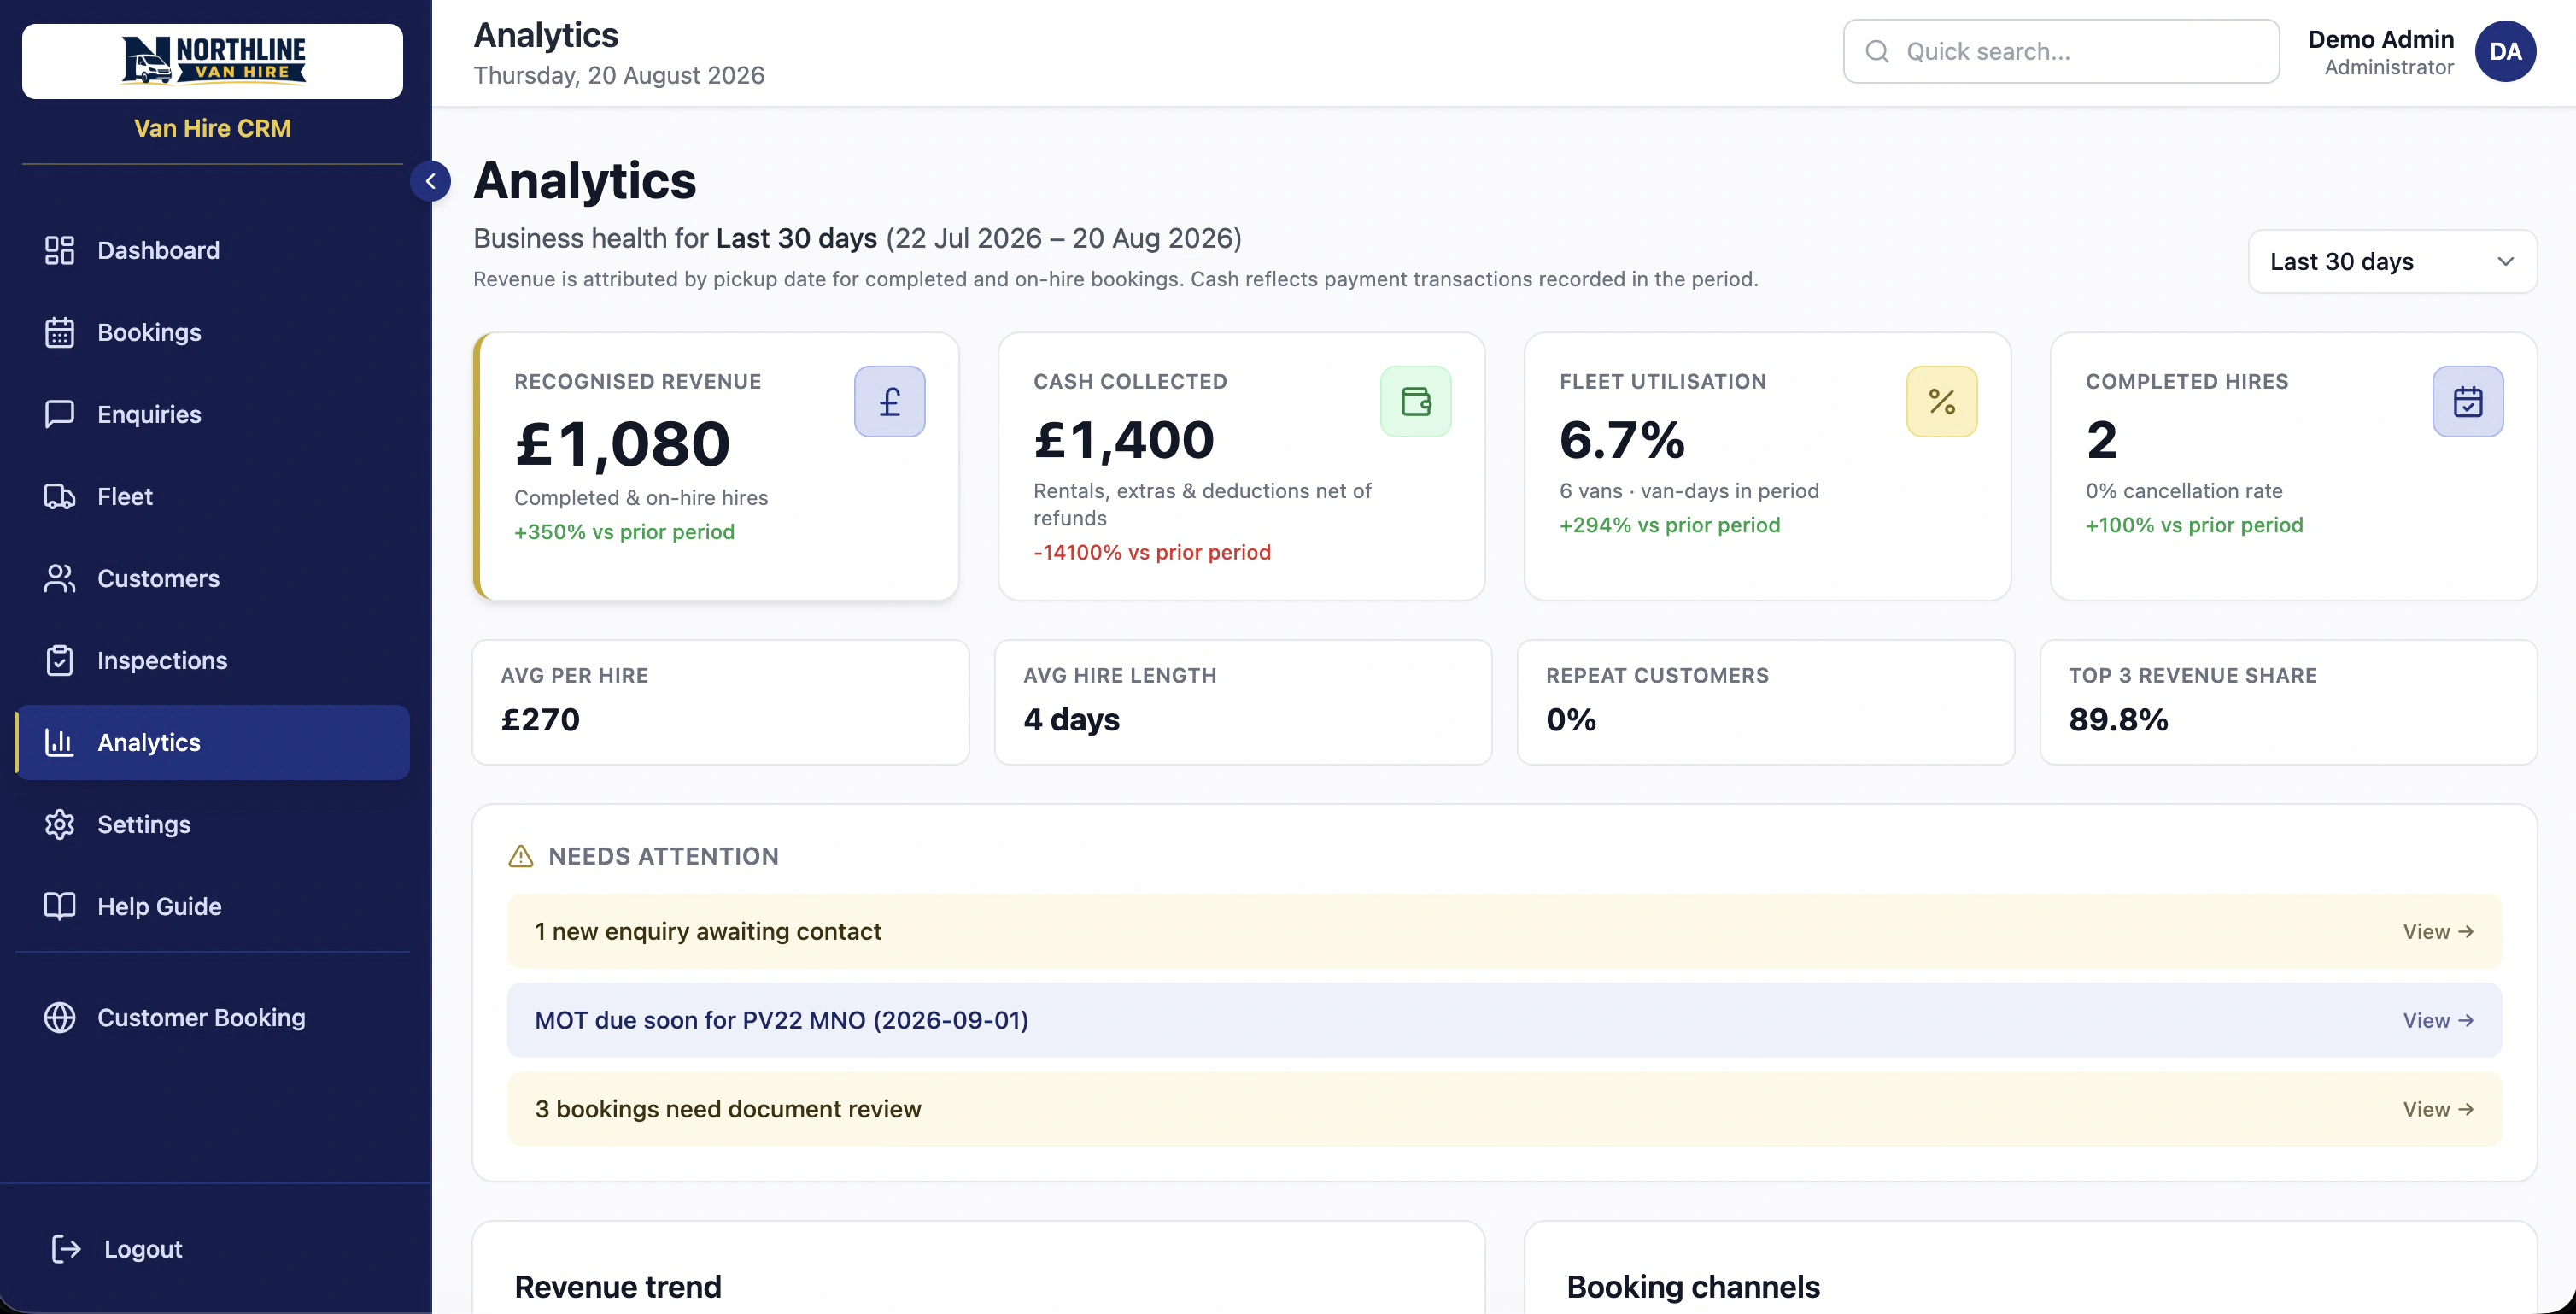Collapse the sidebar with the chevron button
This screenshot has height=1314, width=2576.
[x=430, y=181]
